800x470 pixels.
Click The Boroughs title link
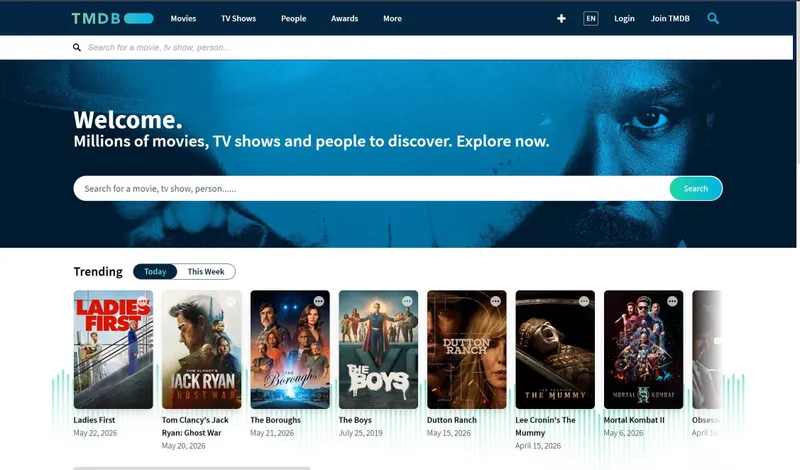coord(276,420)
